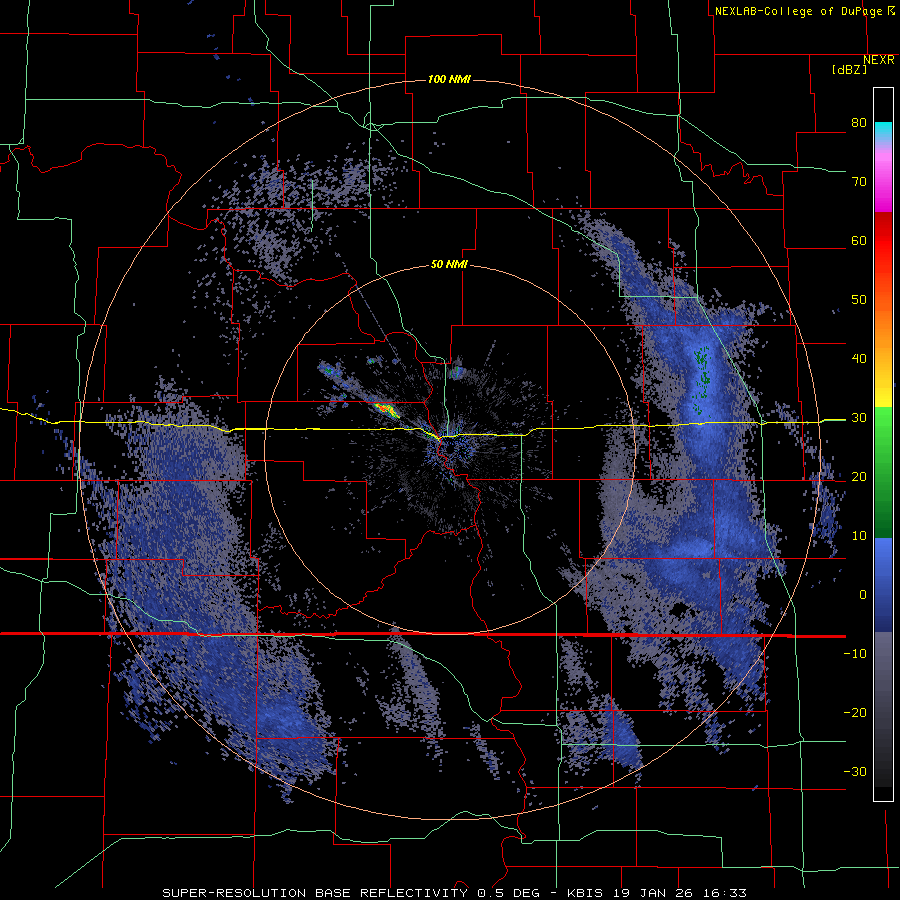The height and width of the screenshot is (900, 900).
Task: Click the NEXR label above the scale
Action: pos(879,60)
